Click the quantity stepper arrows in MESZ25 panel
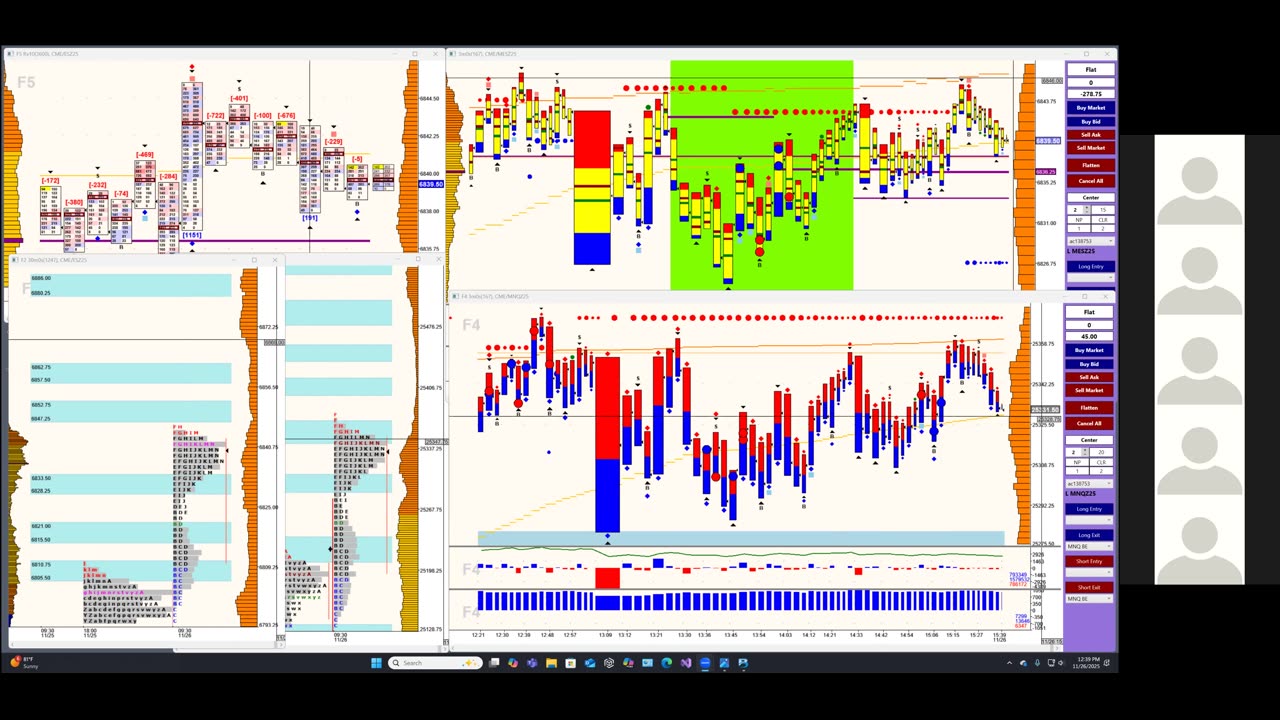This screenshot has width=1280, height=720. point(1088,210)
